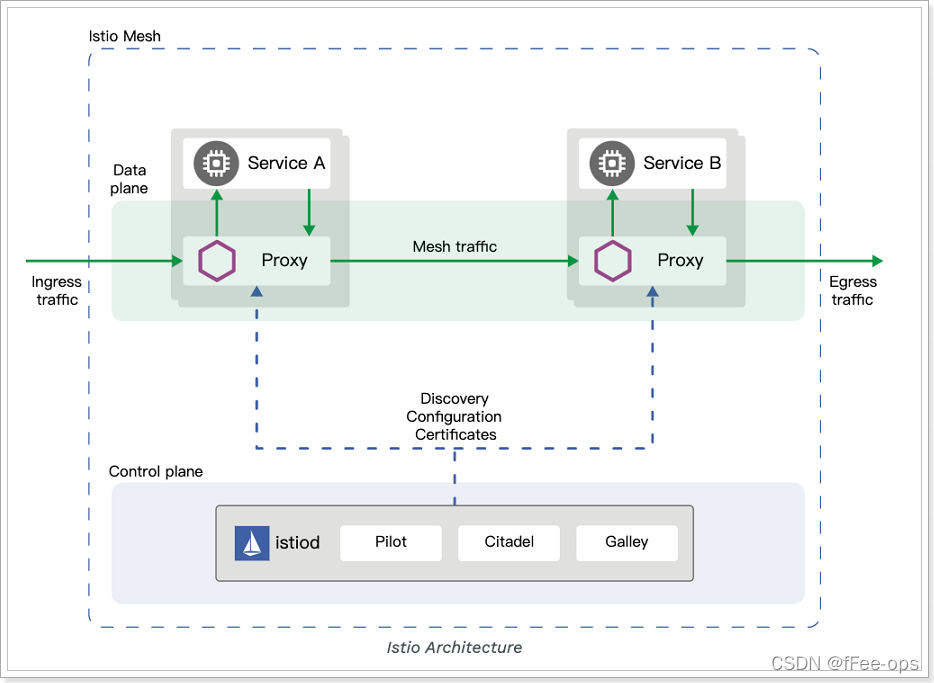Click the Istio Architecture caption
This screenshot has width=934, height=683.
454,647
